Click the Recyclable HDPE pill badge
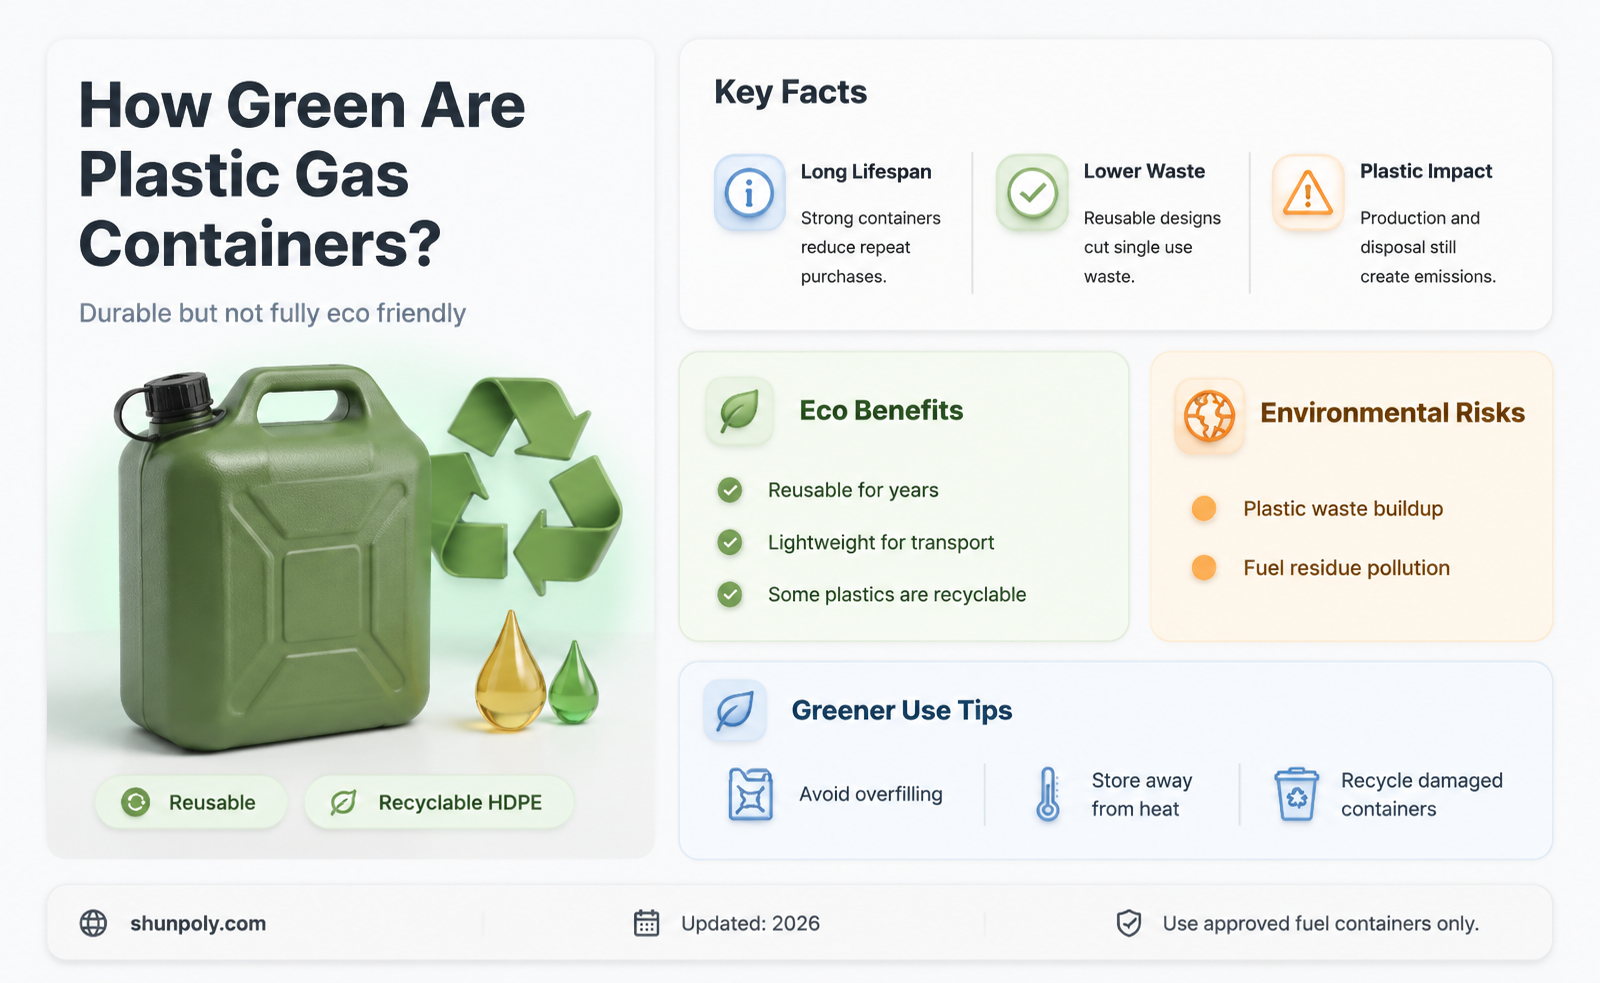This screenshot has height=983, width=1600. point(439,802)
